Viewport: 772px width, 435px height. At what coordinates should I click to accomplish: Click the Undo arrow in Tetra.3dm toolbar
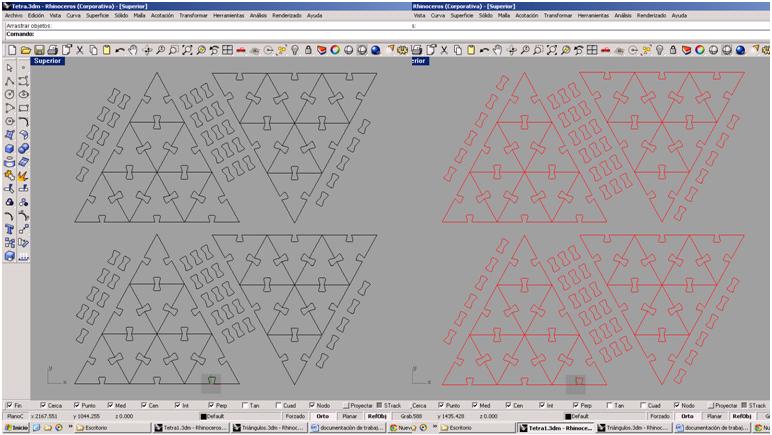(120, 50)
